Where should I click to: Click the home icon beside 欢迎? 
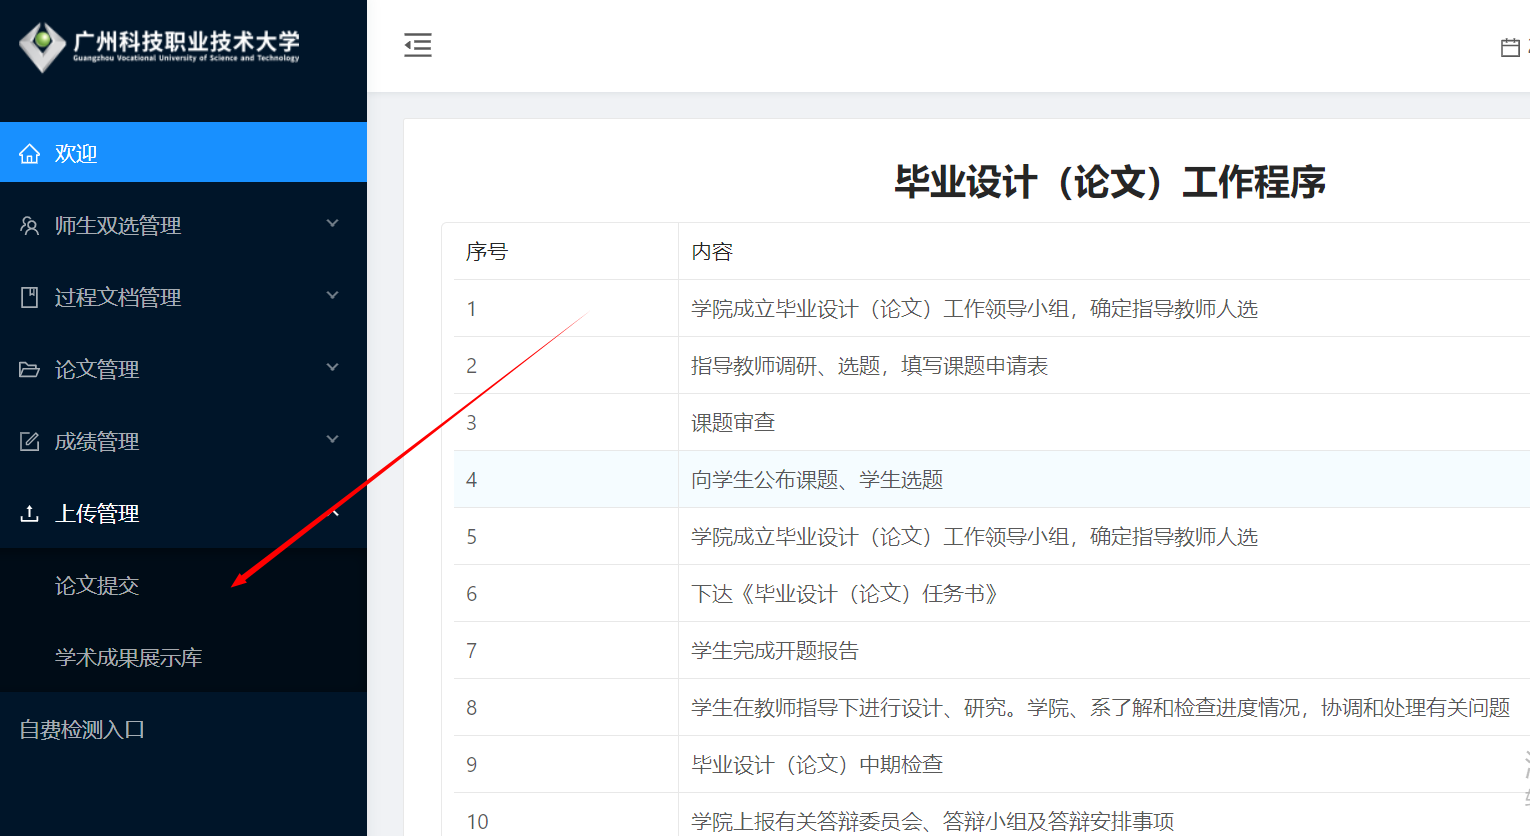29,152
